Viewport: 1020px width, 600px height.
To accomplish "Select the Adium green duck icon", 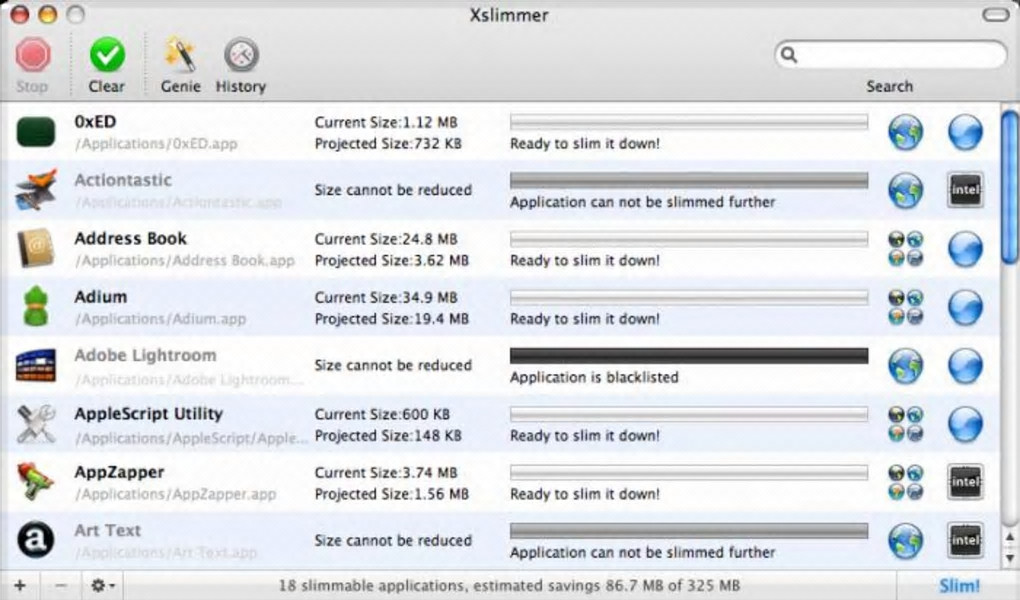I will coord(36,307).
